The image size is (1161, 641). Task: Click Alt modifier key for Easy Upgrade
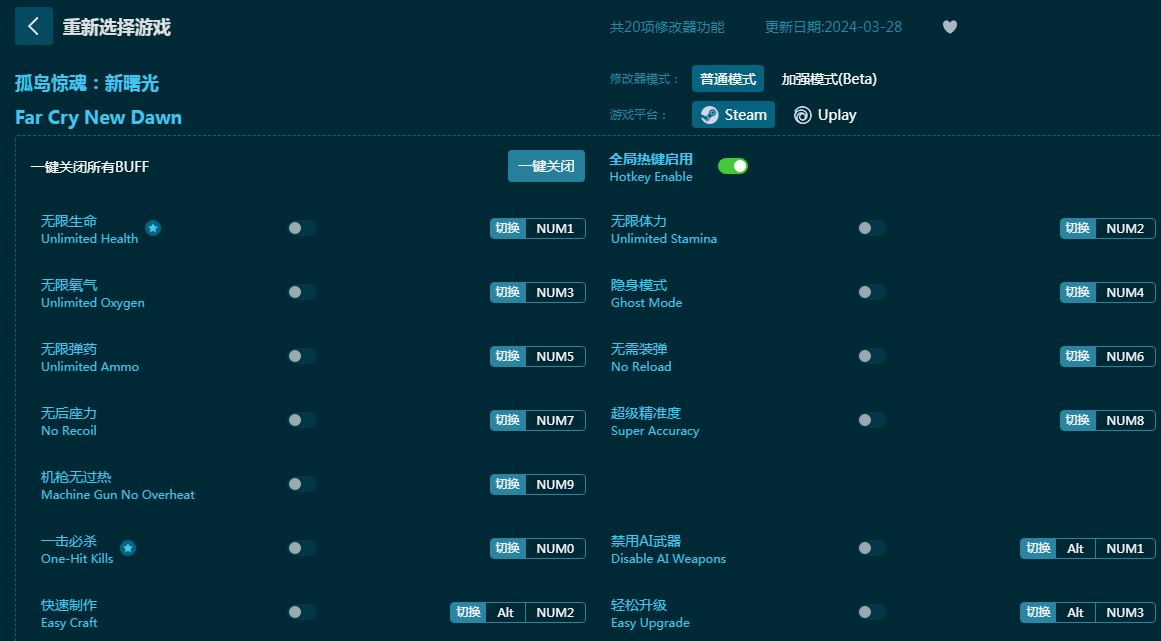coord(1075,613)
